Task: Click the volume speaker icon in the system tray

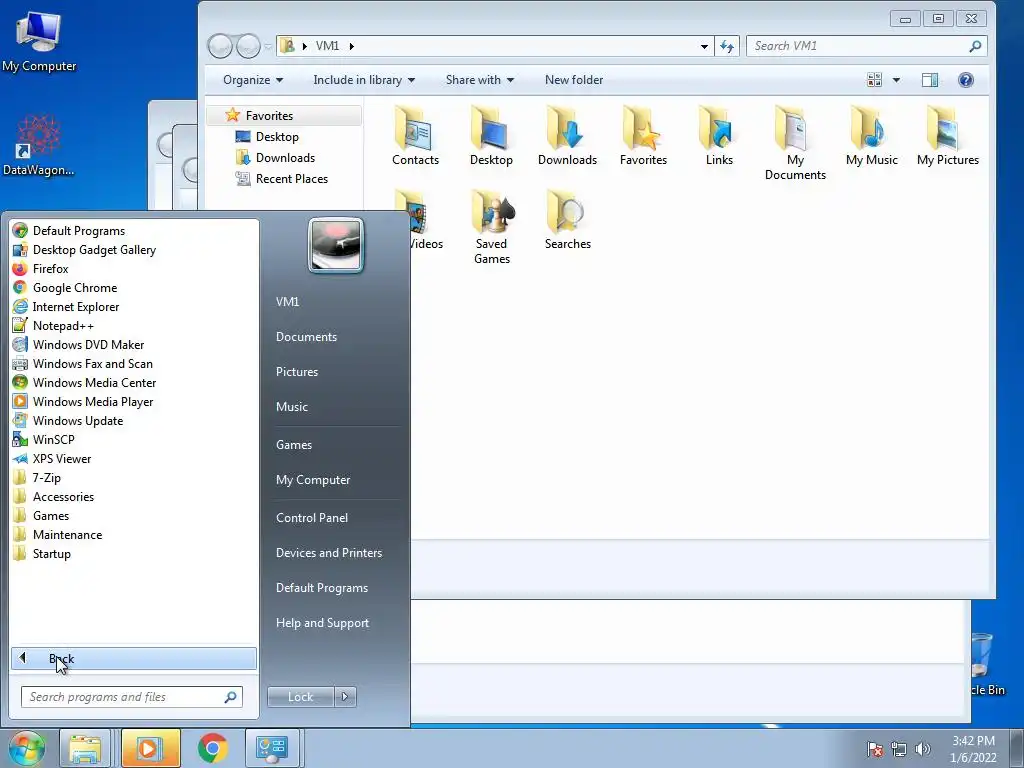Action: pyautogui.click(x=923, y=749)
